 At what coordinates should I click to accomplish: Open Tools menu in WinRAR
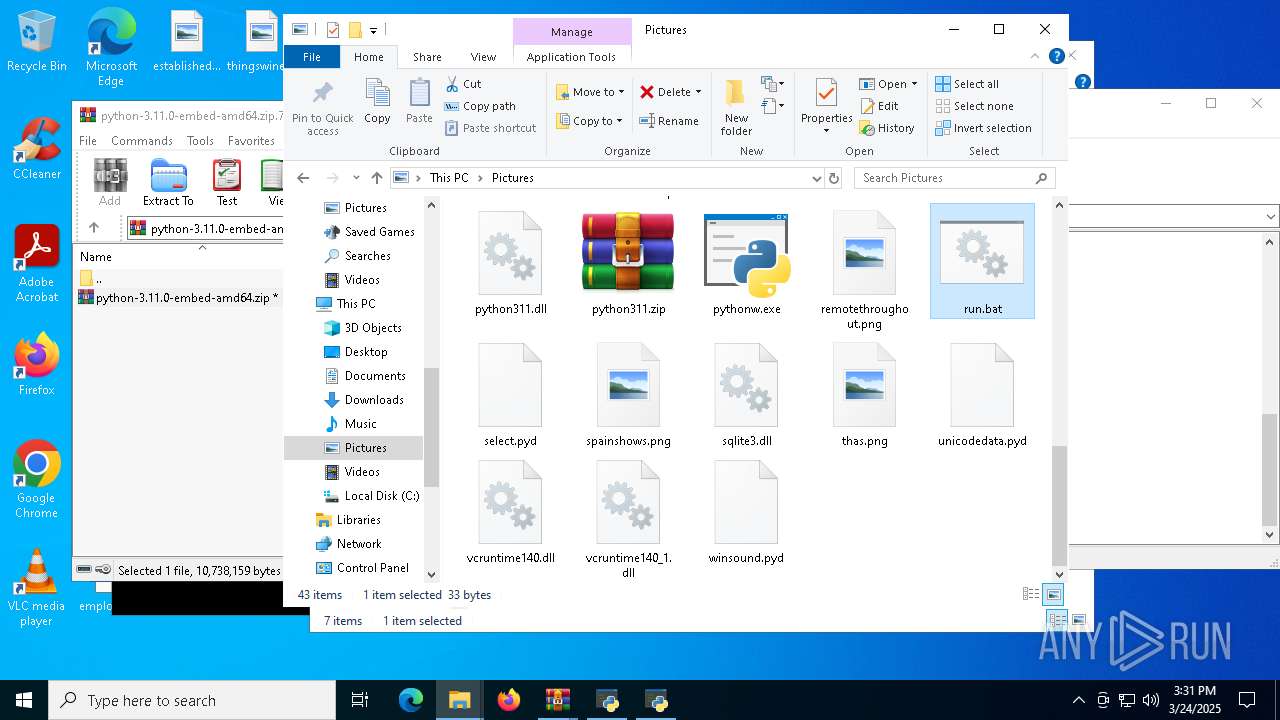point(200,141)
